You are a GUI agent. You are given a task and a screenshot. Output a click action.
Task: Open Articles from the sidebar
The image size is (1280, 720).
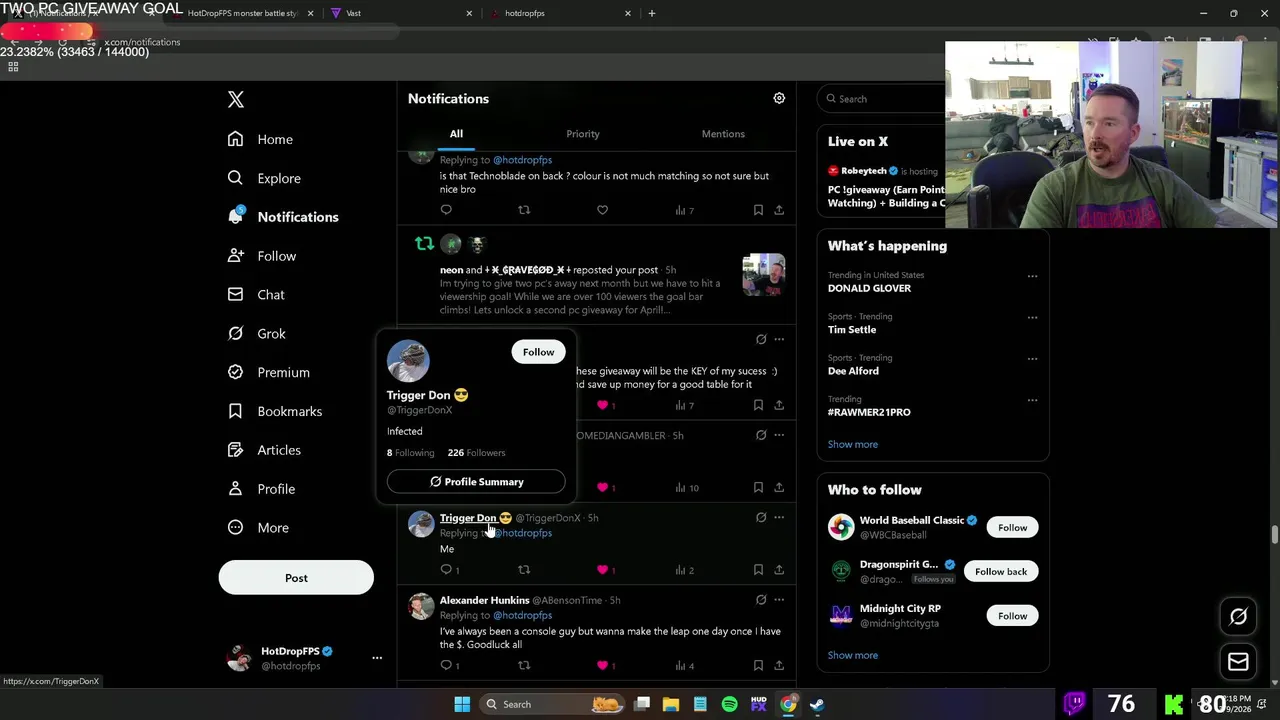[264, 450]
